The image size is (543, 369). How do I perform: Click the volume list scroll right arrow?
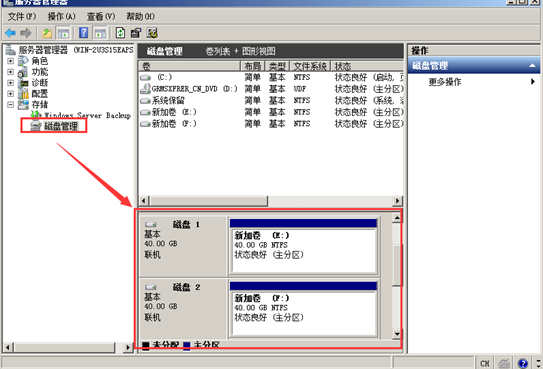[398, 201]
